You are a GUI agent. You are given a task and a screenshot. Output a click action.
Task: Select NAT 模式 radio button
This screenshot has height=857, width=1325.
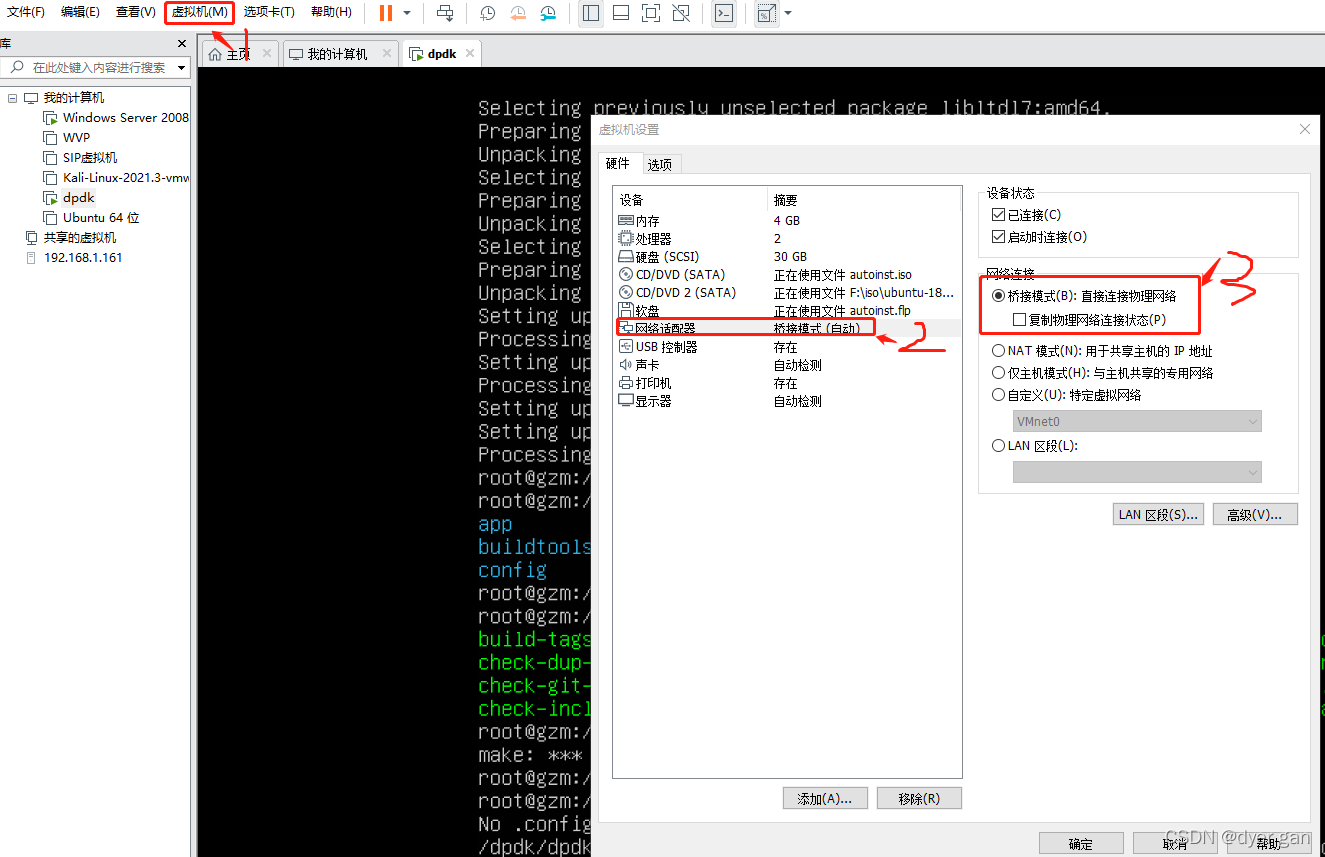click(998, 350)
